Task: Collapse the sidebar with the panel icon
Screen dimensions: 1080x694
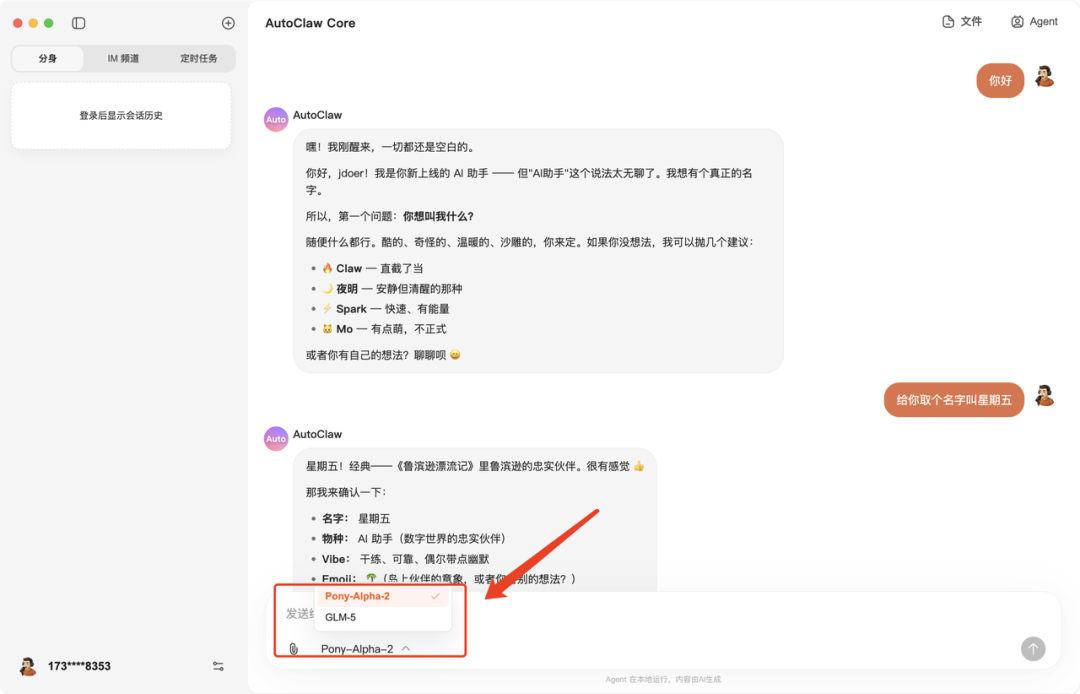Action: point(78,22)
